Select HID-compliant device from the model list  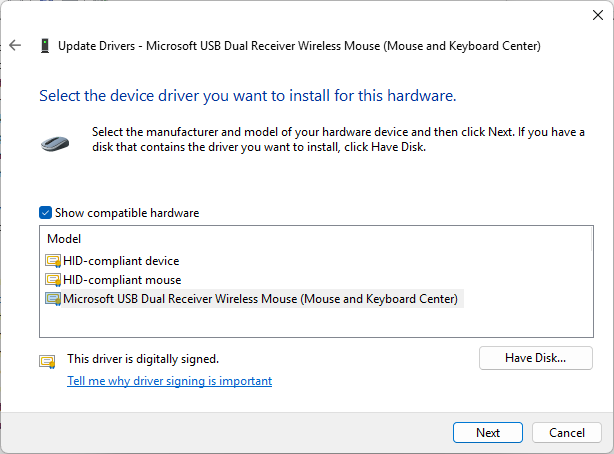pyautogui.click(x=121, y=261)
